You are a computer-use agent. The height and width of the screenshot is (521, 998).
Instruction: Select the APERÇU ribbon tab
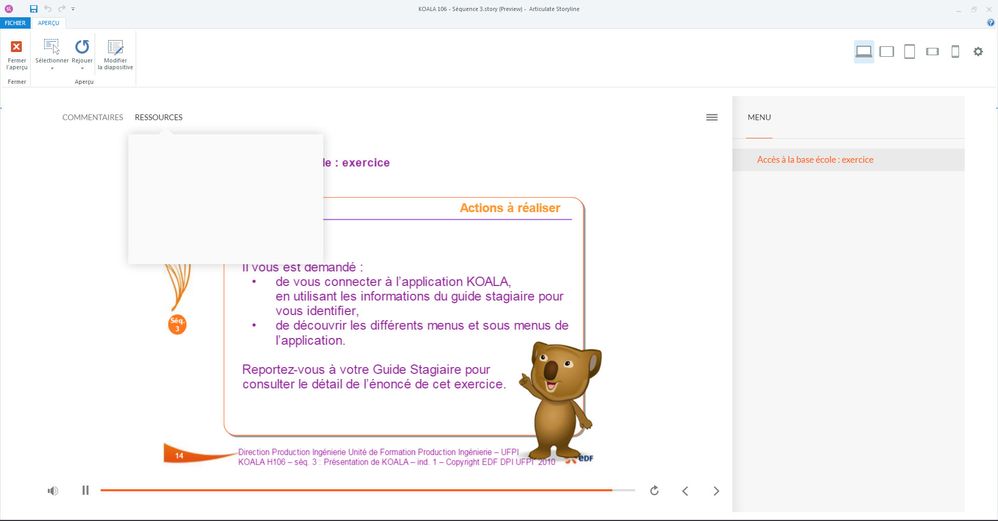click(x=48, y=23)
